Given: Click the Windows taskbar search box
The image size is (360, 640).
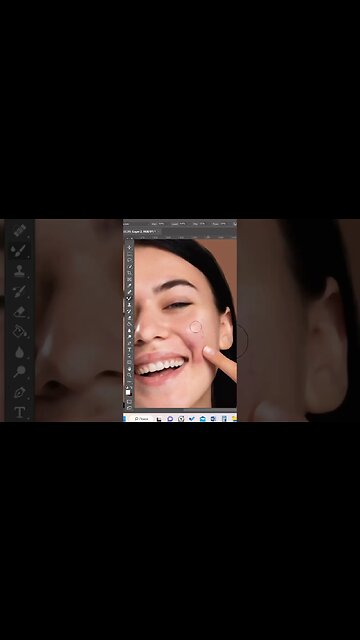Looking at the screenshot, I should [x=141, y=418].
